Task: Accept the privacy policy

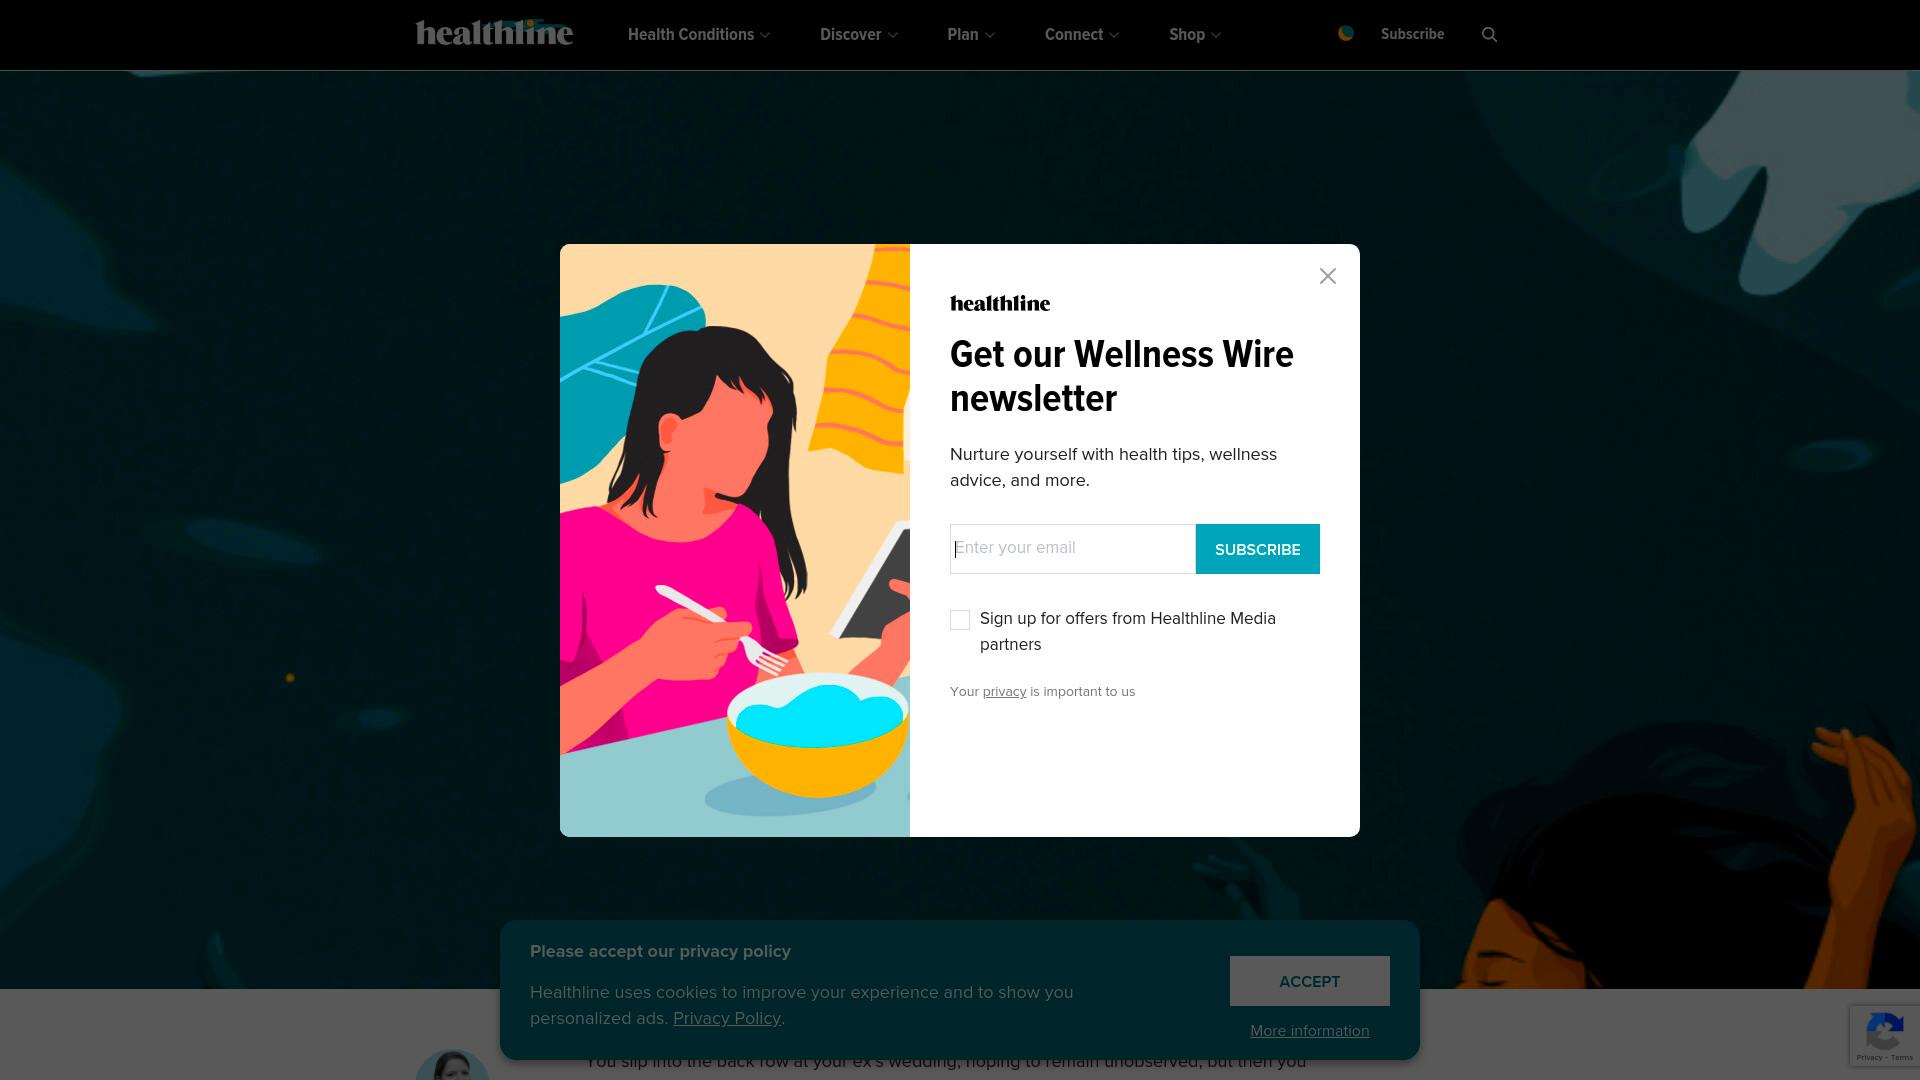Action: coord(1310,981)
